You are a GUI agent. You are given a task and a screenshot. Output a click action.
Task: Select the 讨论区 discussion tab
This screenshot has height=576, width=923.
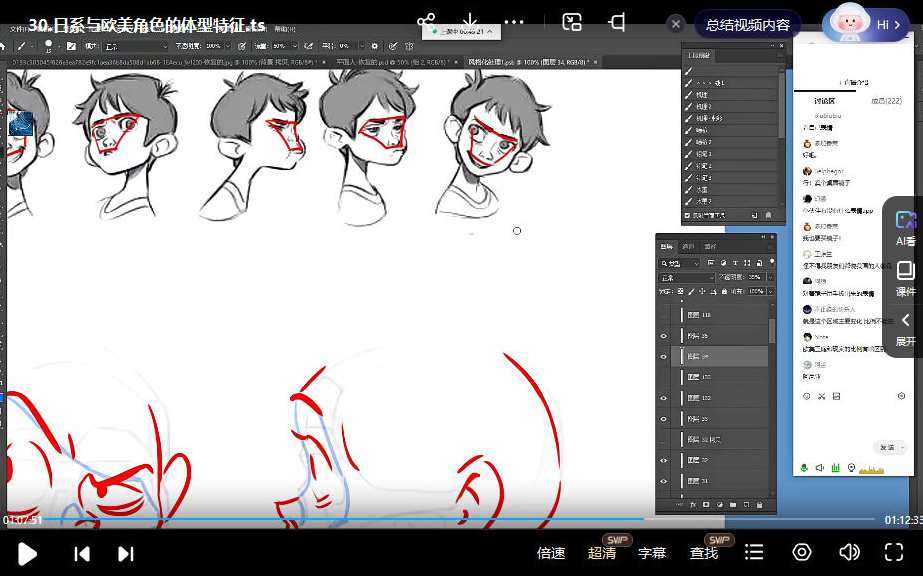point(824,101)
